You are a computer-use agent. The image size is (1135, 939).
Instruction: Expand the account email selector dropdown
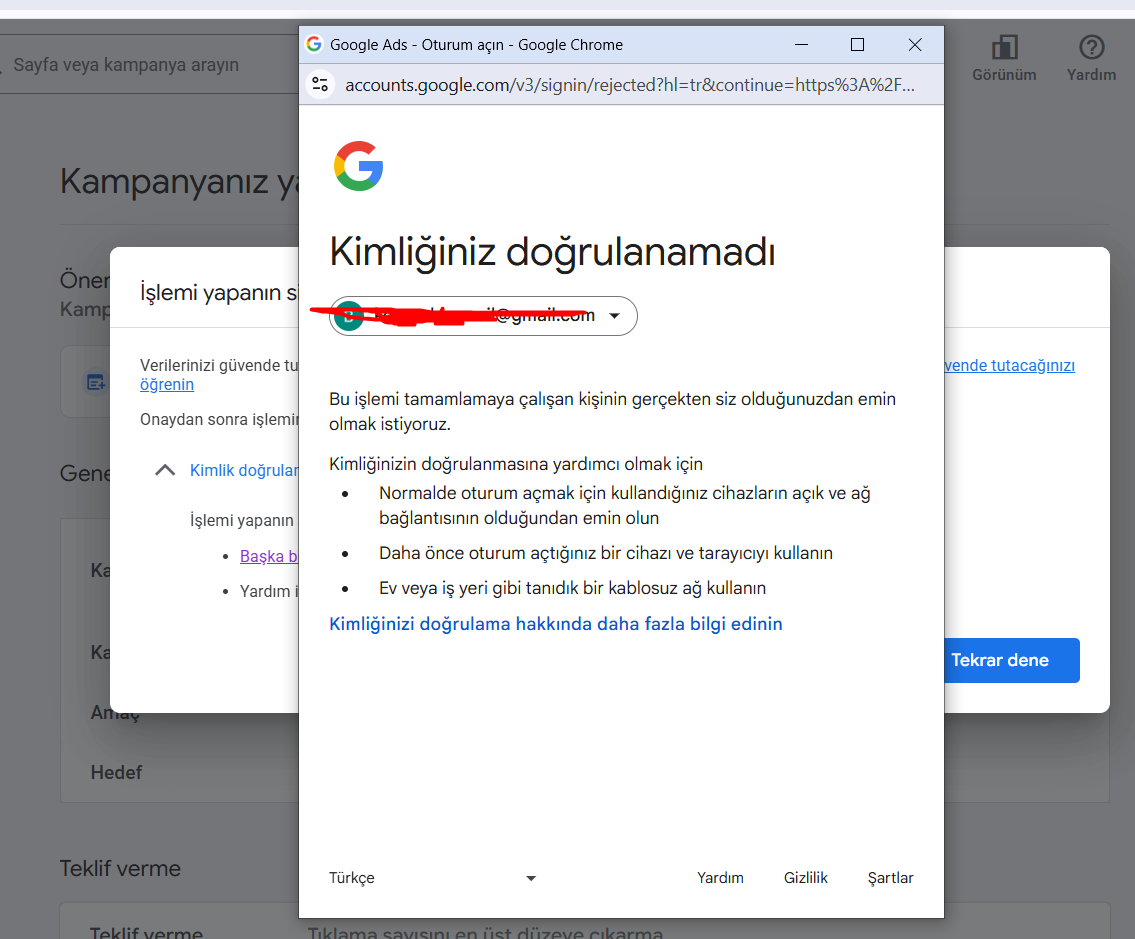483,316
